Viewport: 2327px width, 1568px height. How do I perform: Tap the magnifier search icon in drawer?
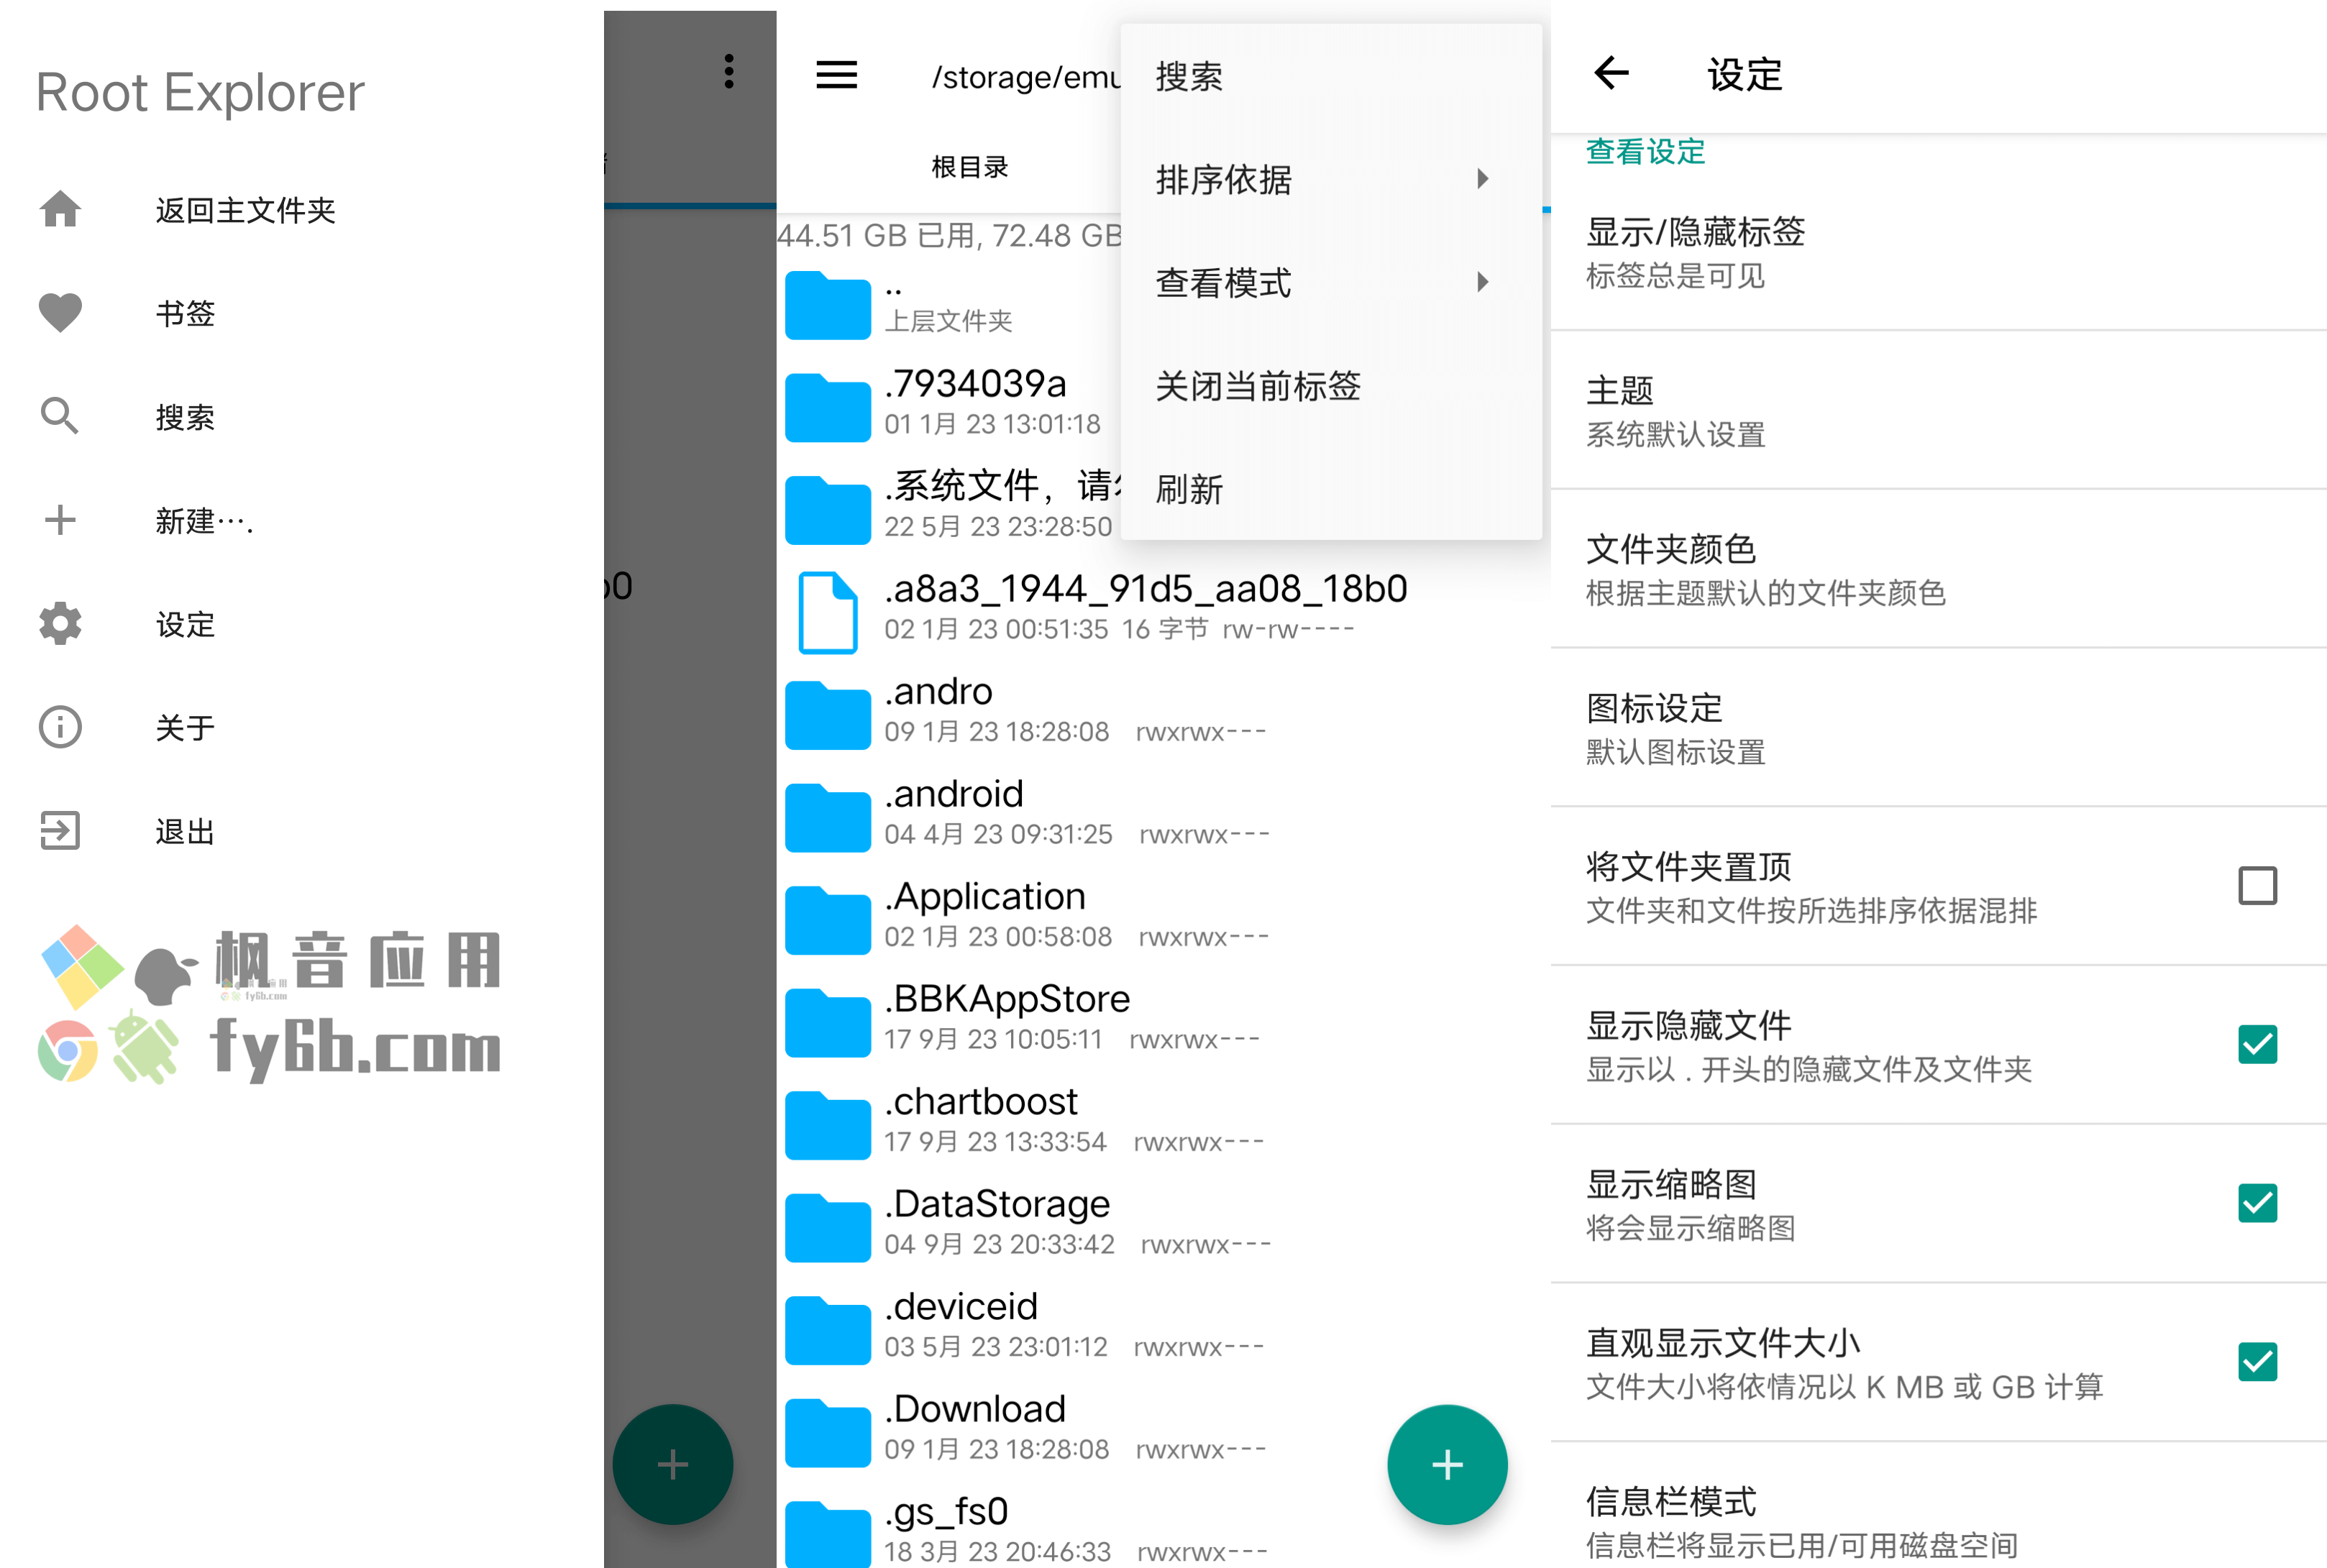point(60,416)
